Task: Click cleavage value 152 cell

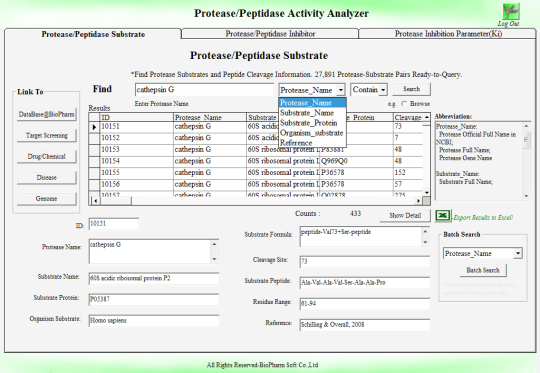Action: (408, 173)
